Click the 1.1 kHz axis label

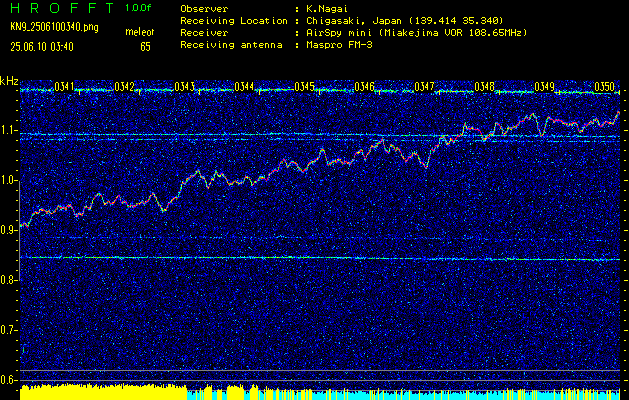click(x=9, y=131)
